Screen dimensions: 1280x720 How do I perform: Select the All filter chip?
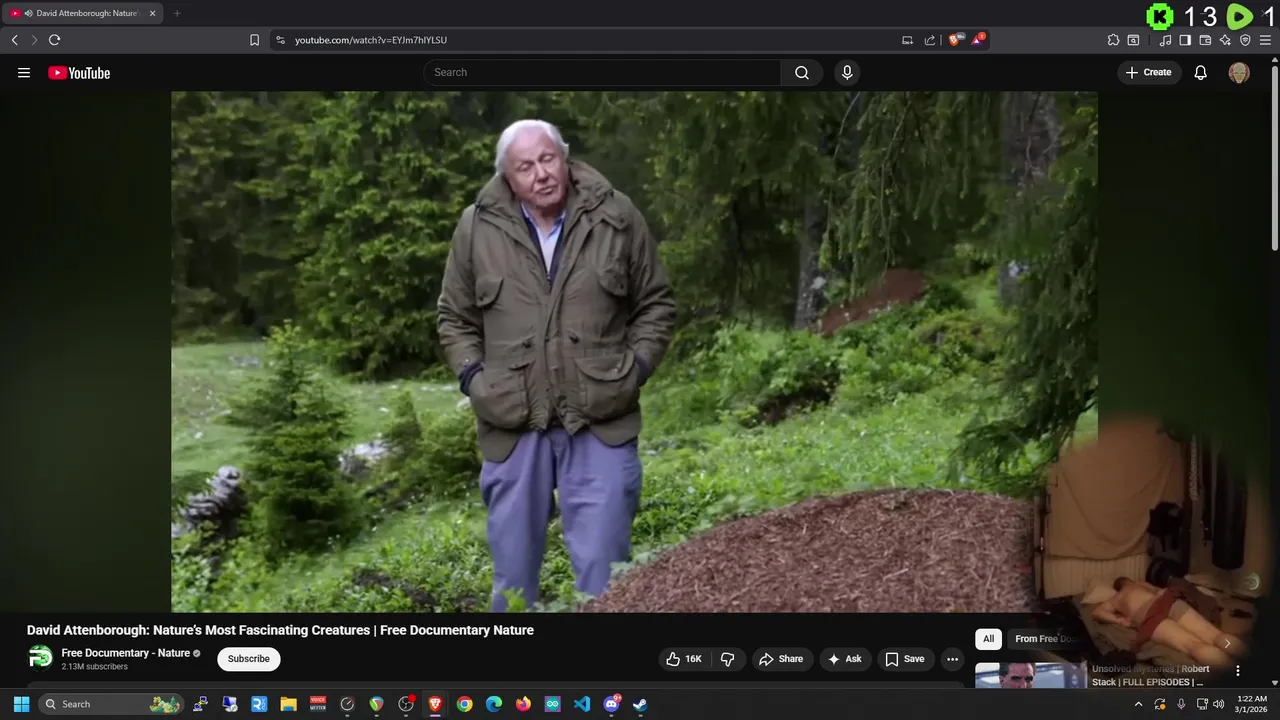point(988,639)
